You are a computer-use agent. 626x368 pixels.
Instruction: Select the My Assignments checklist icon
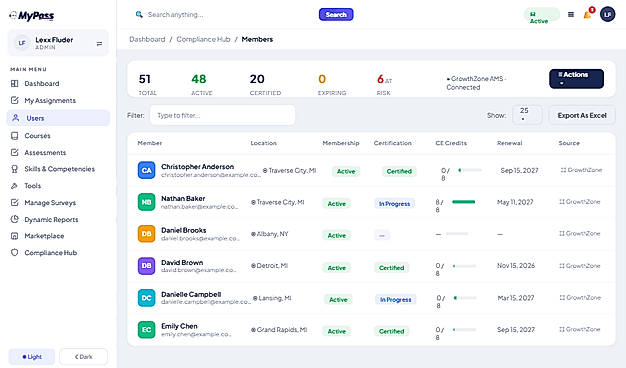[x=14, y=100]
